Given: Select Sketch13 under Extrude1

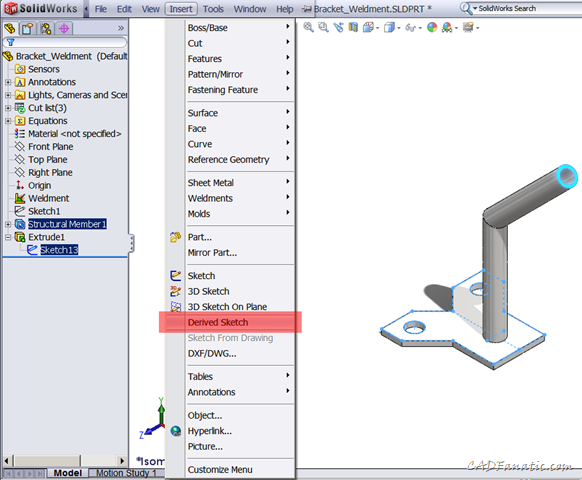Looking at the screenshot, I should [x=59, y=250].
